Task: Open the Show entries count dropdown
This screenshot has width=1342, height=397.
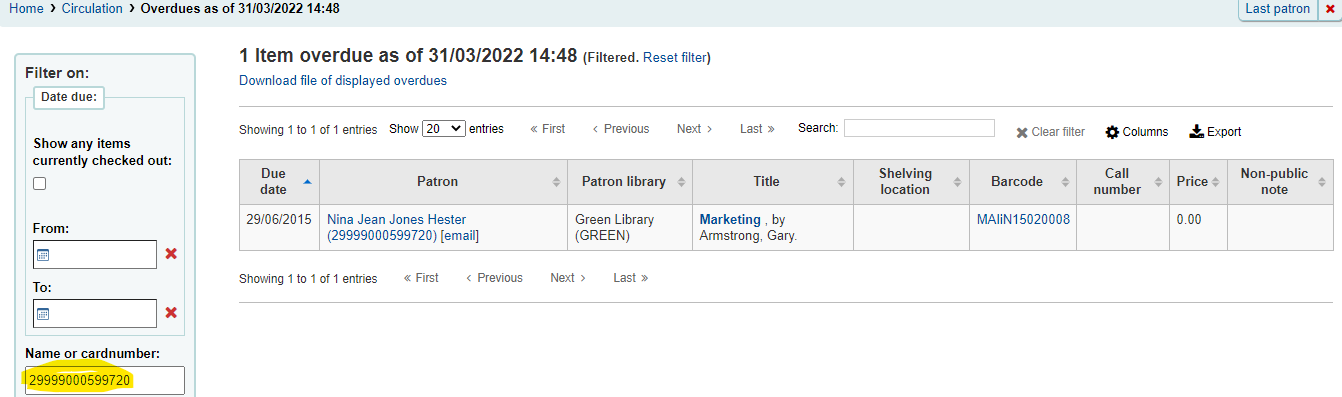Action: [444, 129]
